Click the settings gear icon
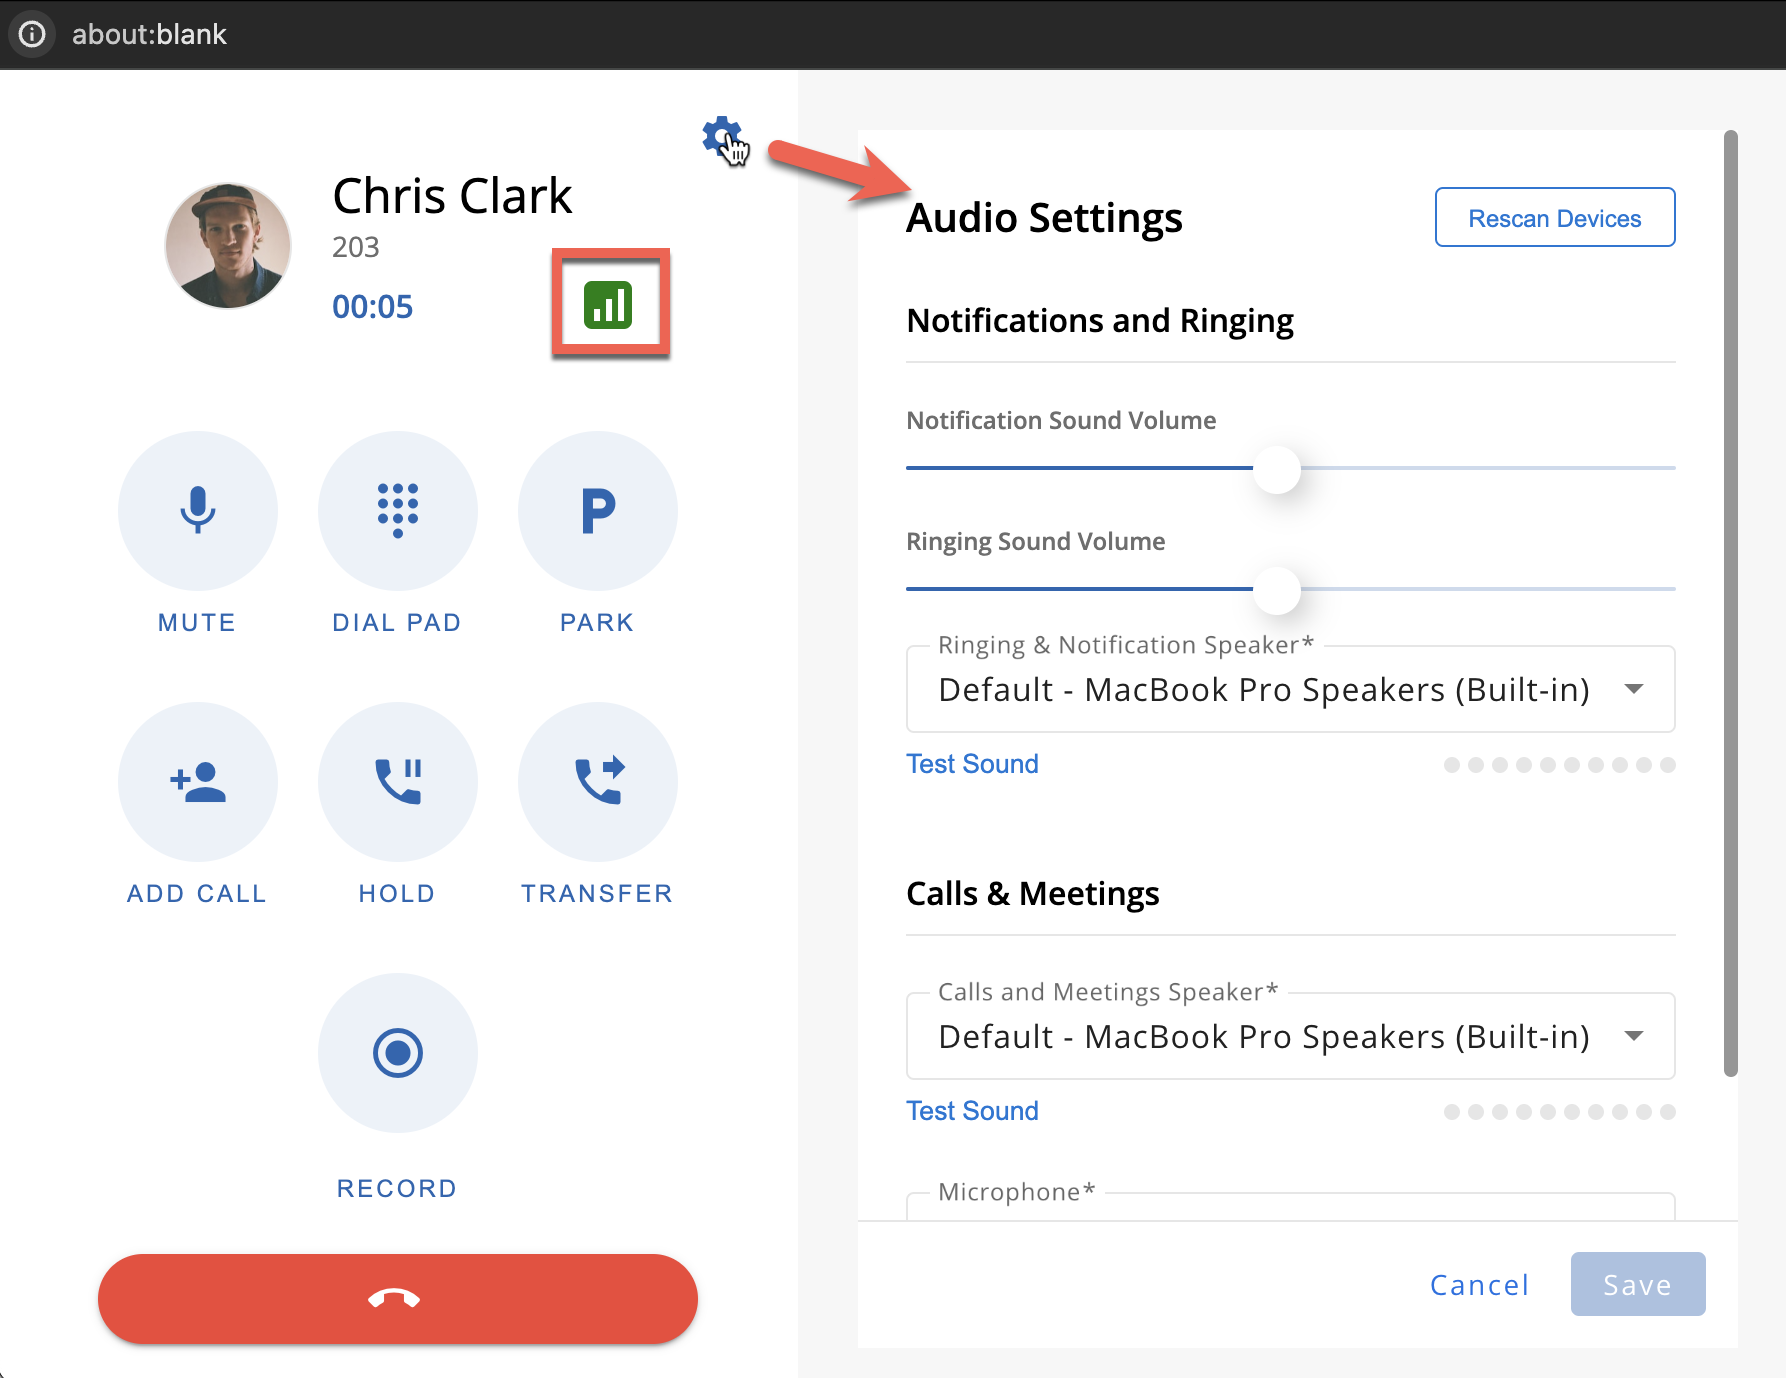The width and height of the screenshot is (1786, 1378). (x=721, y=136)
